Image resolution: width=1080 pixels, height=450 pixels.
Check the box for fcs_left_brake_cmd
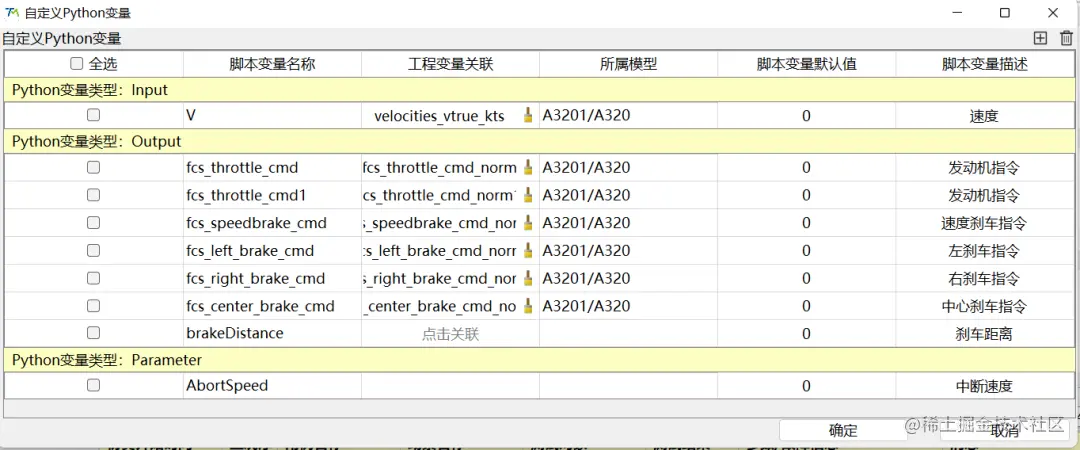(x=93, y=250)
